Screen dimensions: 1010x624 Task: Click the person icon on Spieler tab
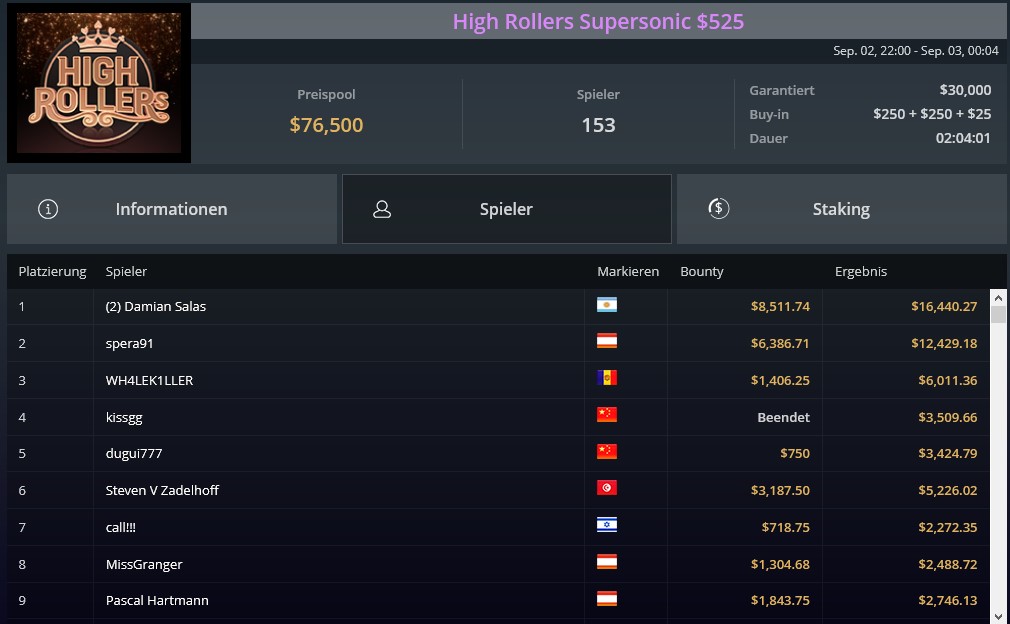382,209
